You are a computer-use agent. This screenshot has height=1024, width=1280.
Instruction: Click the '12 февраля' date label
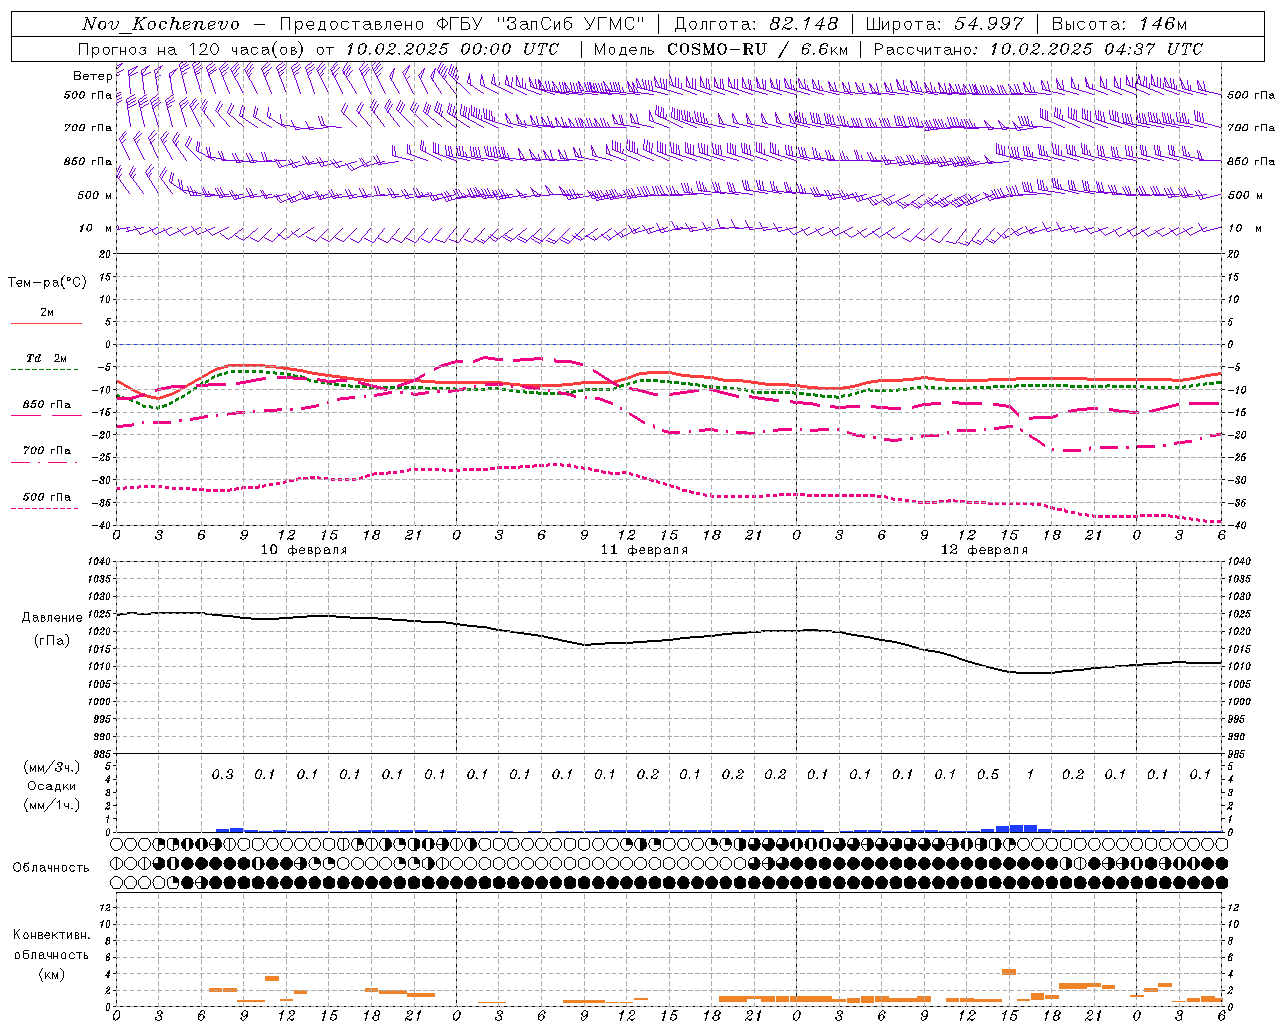pyautogui.click(x=984, y=550)
